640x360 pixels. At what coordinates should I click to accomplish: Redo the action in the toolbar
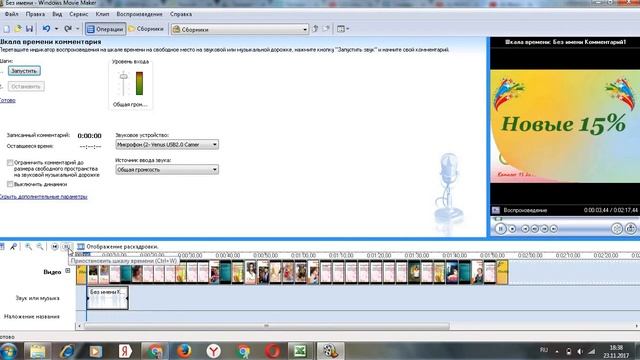[68, 29]
